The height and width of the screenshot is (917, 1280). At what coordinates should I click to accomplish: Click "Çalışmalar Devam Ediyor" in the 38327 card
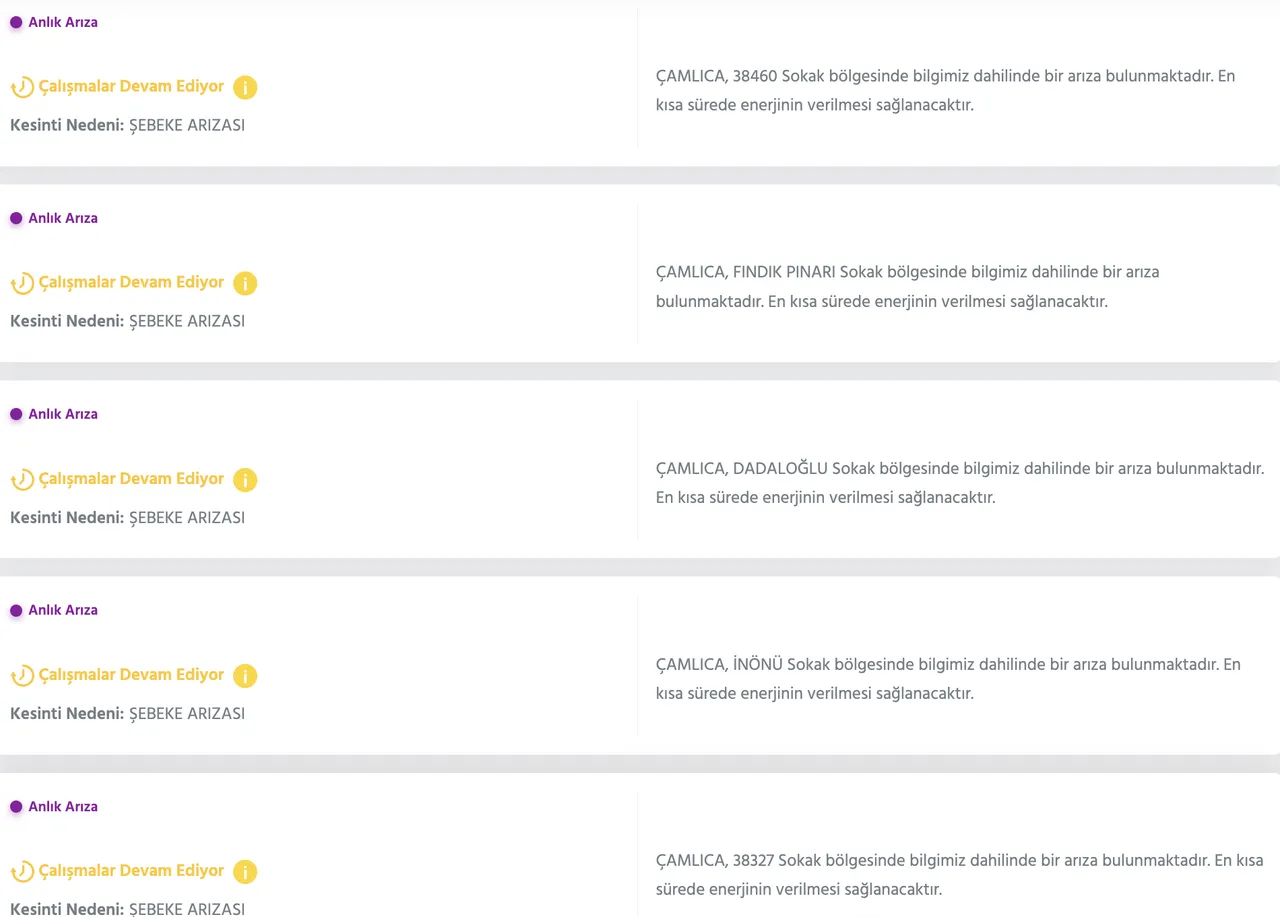[x=131, y=870]
